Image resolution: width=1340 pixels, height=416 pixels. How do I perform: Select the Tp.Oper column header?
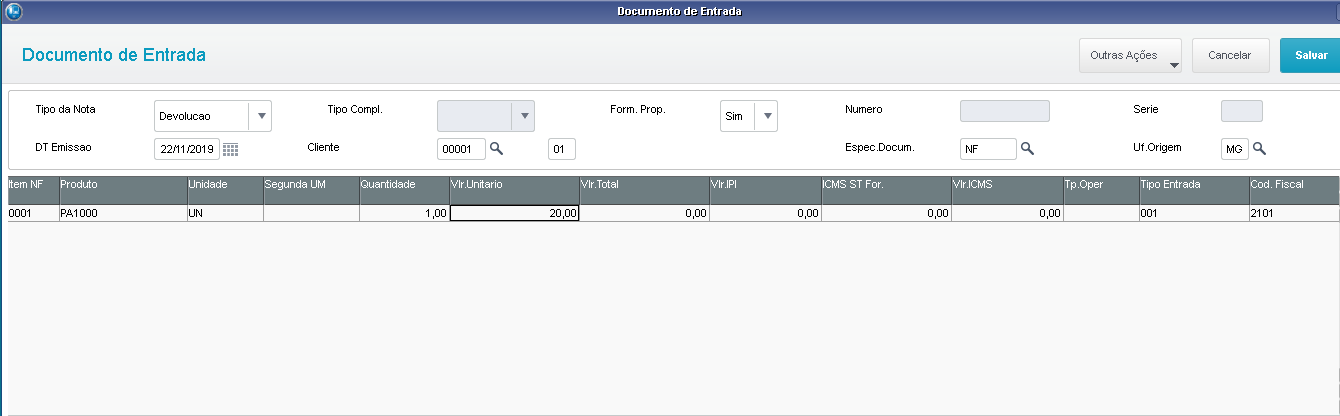click(x=1101, y=190)
